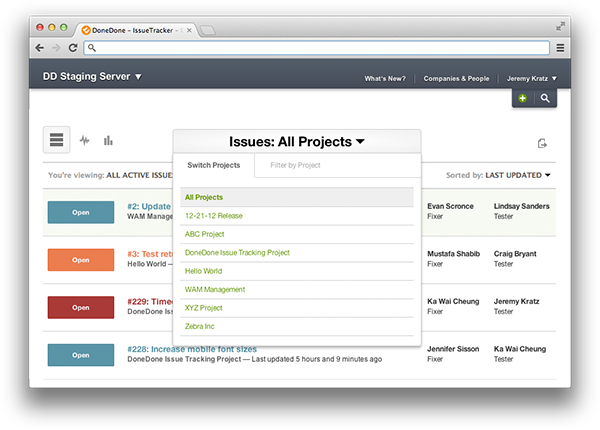Viewport: 600px width, 430px height.
Task: Click tester name Craig Bryant
Action: coord(515,254)
